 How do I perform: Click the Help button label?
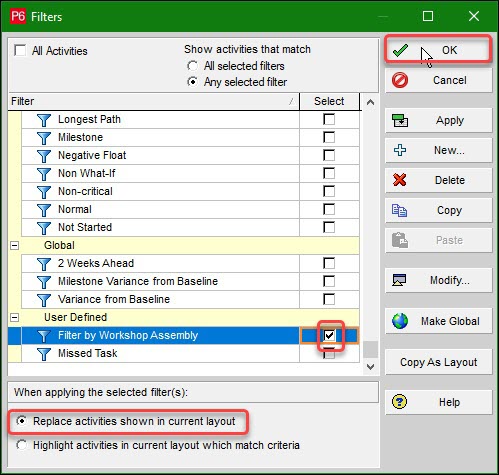point(449,402)
